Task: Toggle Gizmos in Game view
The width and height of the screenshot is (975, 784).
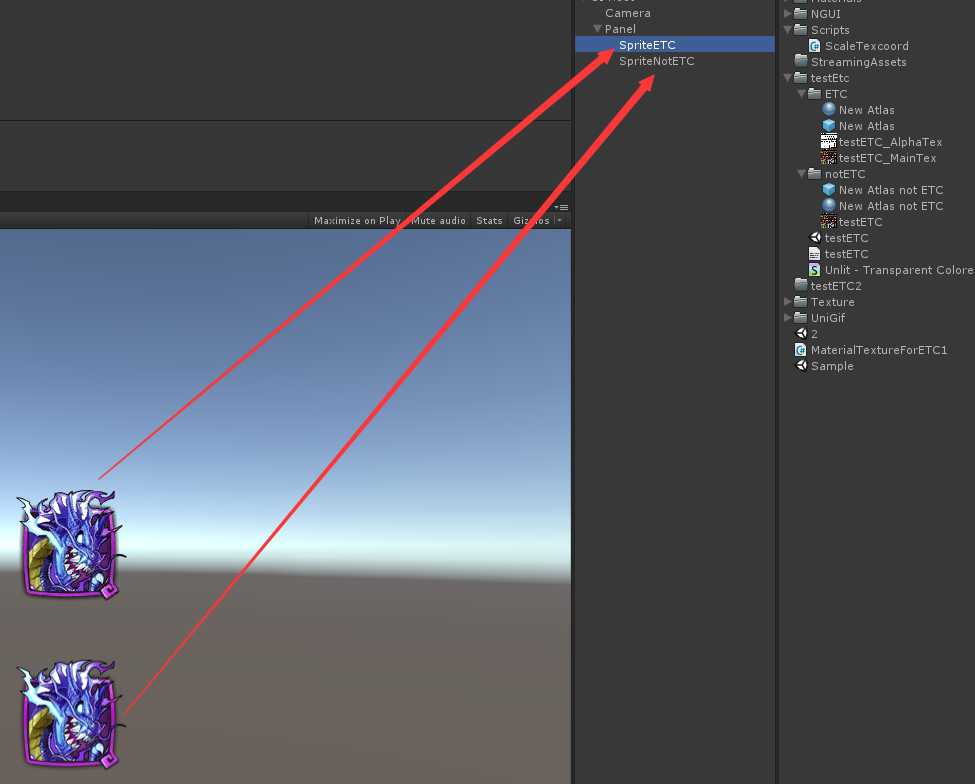Action: (x=531, y=221)
